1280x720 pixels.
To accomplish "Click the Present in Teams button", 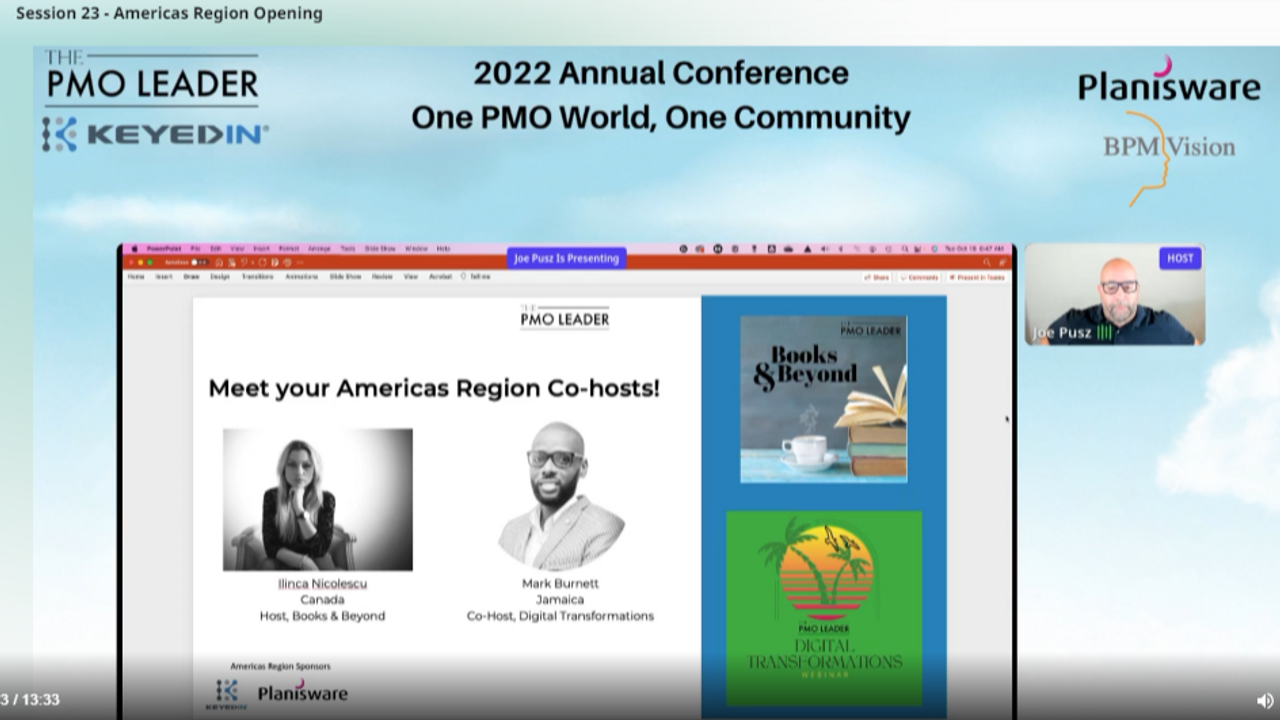I will (x=977, y=277).
